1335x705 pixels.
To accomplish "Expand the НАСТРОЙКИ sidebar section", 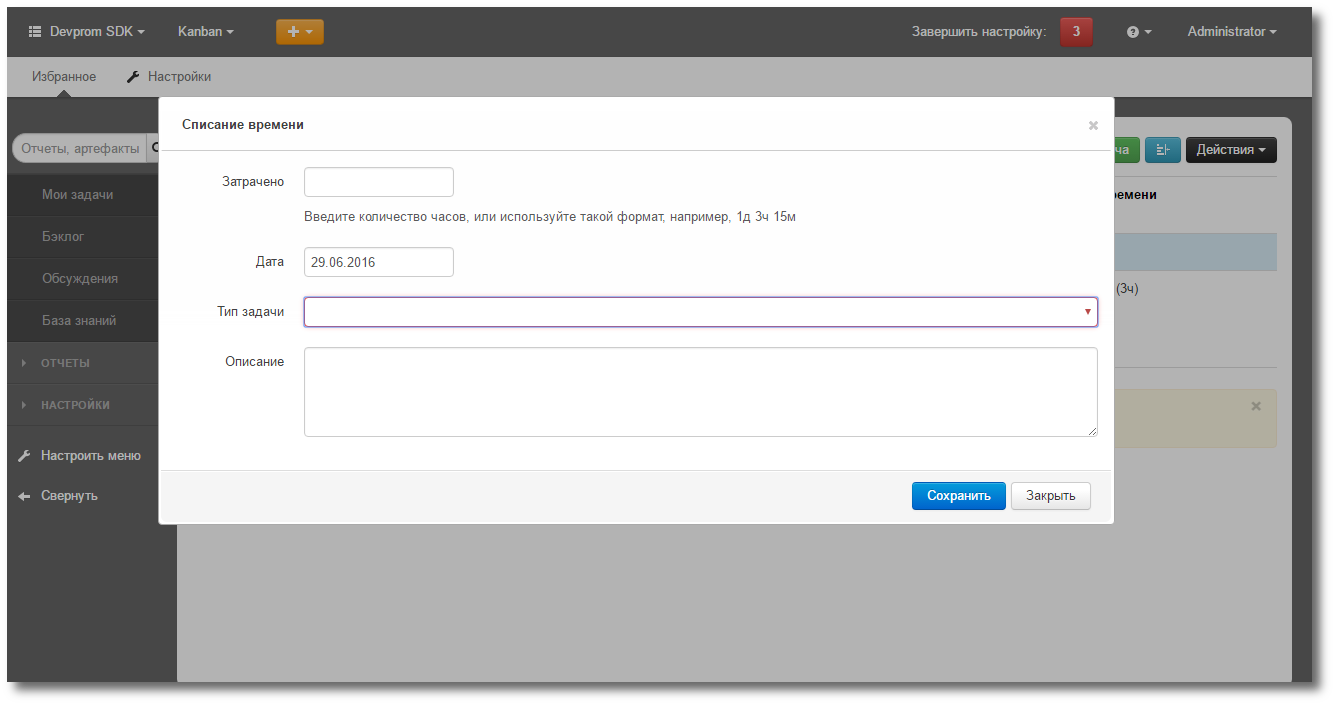I will [x=83, y=405].
